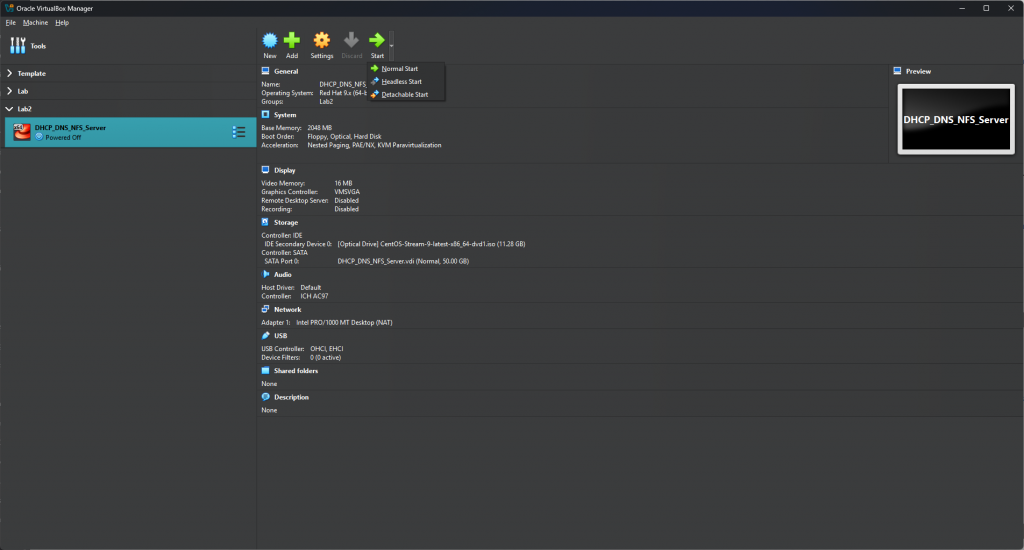Open the Shared folders heading link
This screenshot has height=550, width=1024.
[x=296, y=371]
